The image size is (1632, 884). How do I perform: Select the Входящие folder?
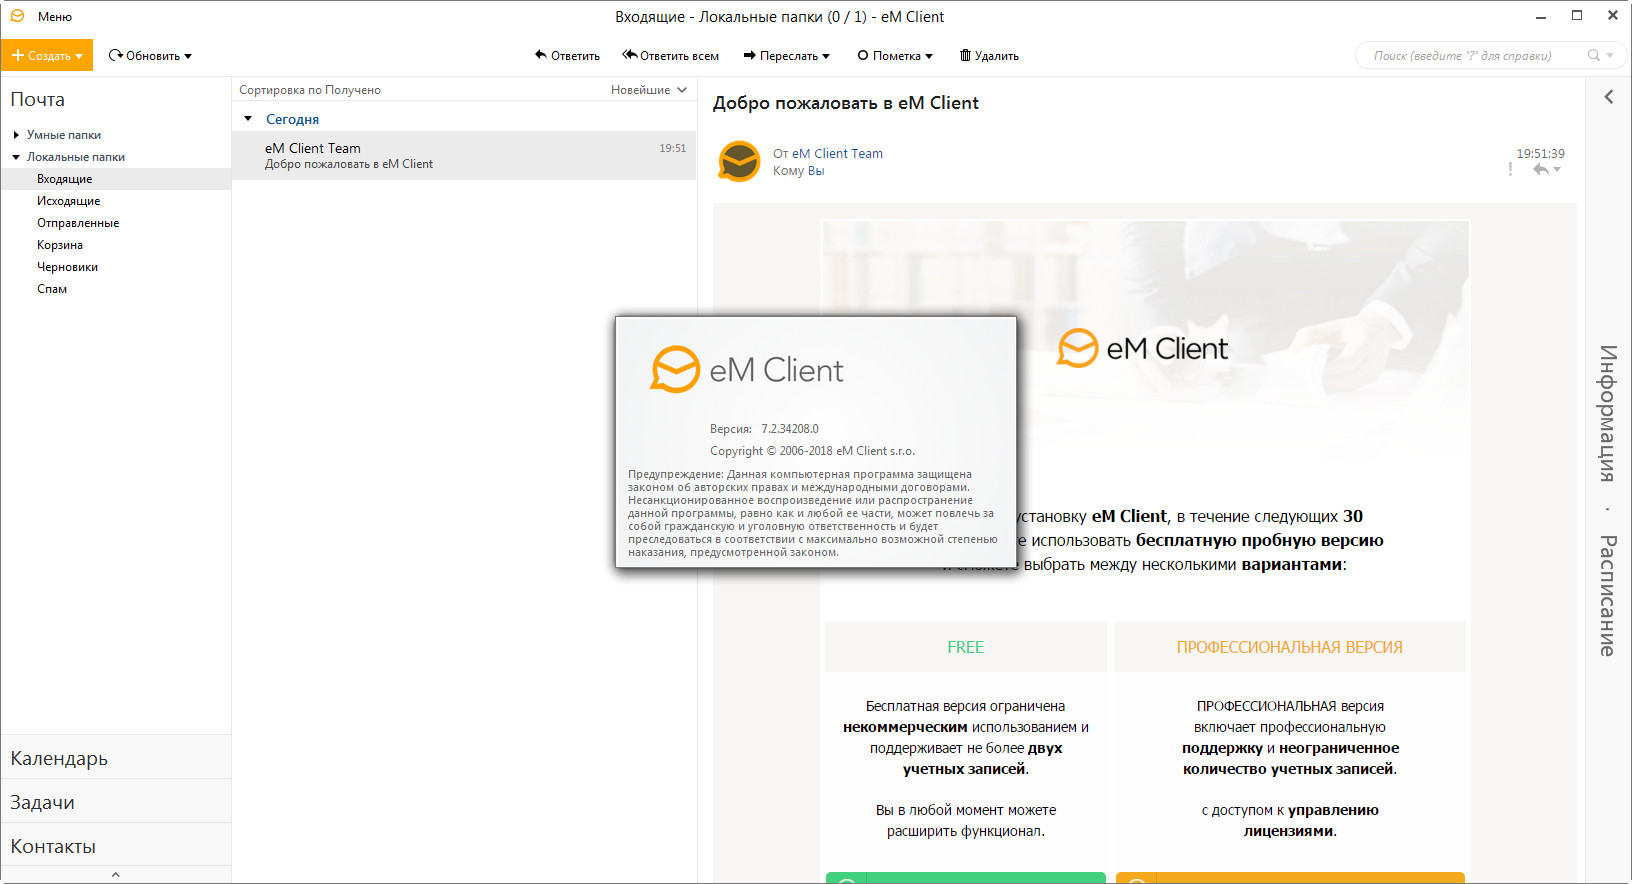[116, 179]
